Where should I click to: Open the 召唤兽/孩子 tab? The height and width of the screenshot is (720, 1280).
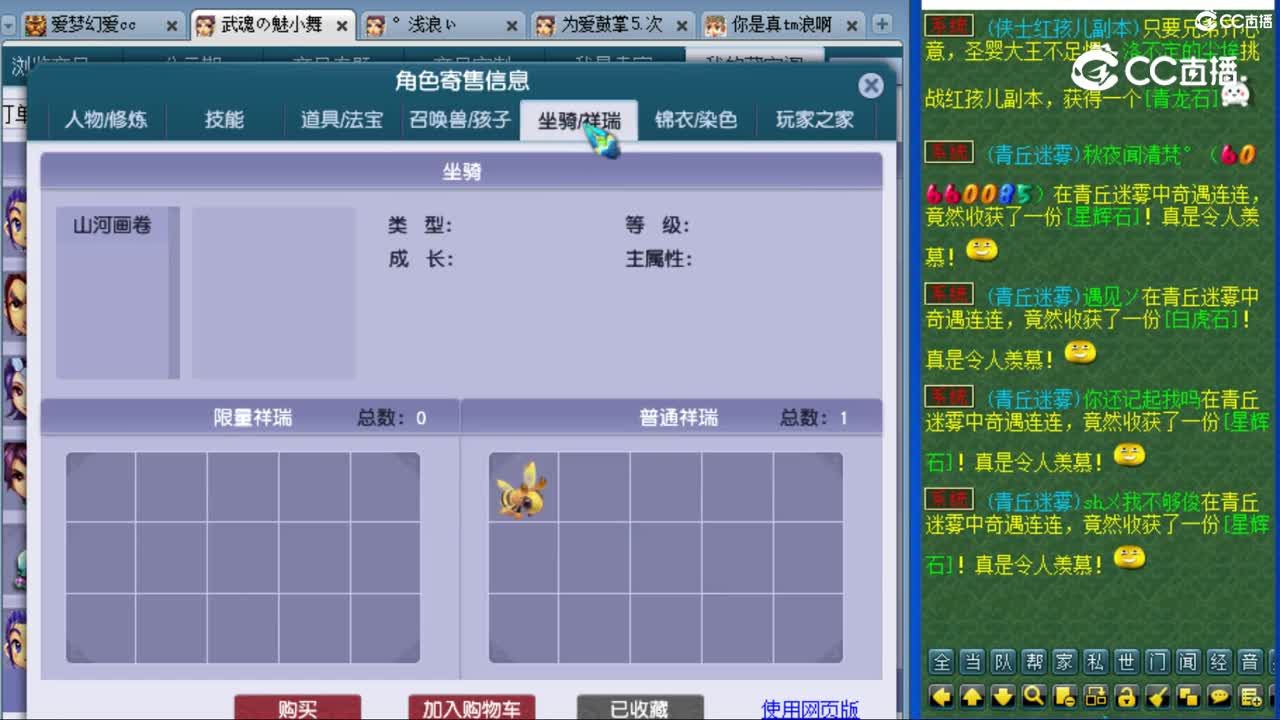(x=460, y=120)
